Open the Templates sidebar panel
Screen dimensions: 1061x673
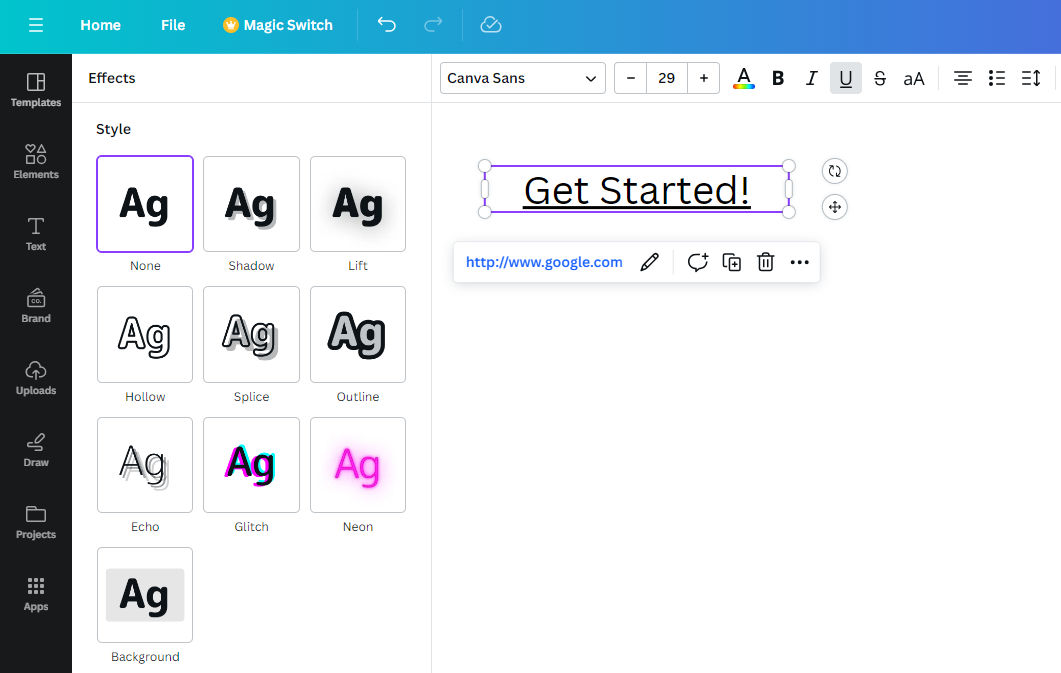tap(36, 90)
